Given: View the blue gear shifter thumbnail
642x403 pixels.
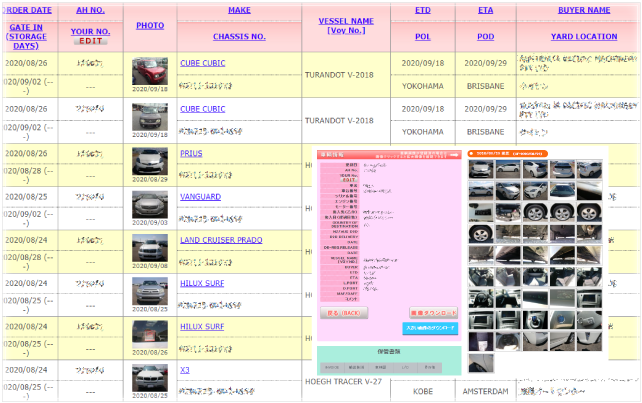Looking at the screenshot, I should click(535, 320).
